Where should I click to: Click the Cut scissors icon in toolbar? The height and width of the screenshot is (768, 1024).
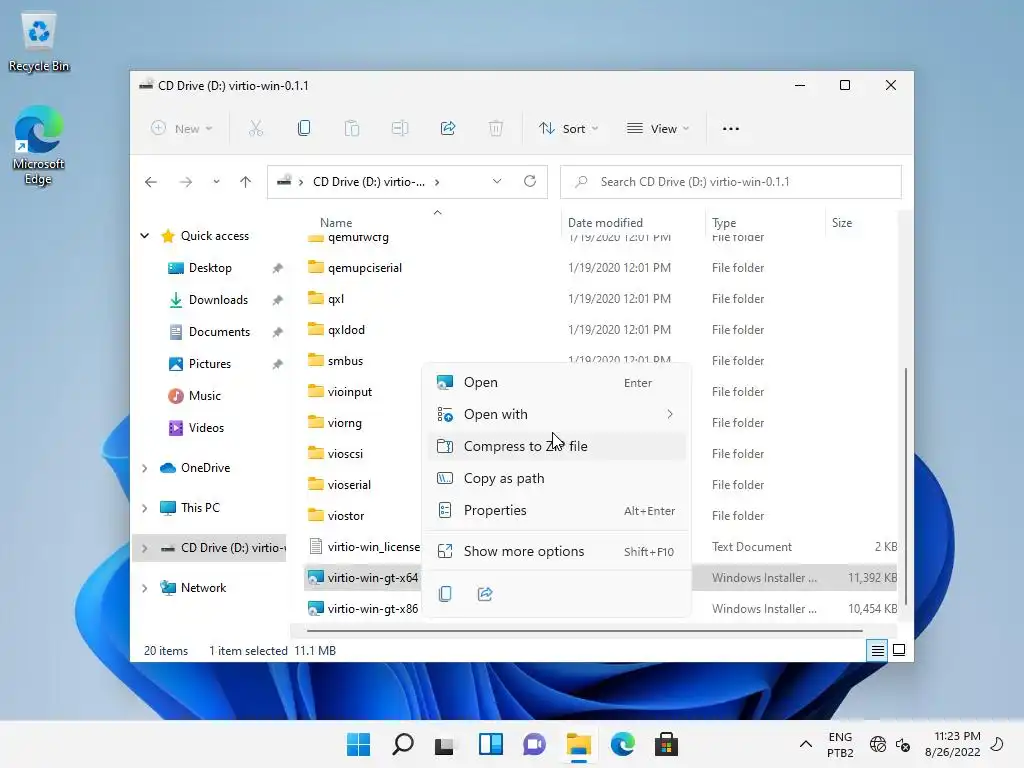point(255,129)
